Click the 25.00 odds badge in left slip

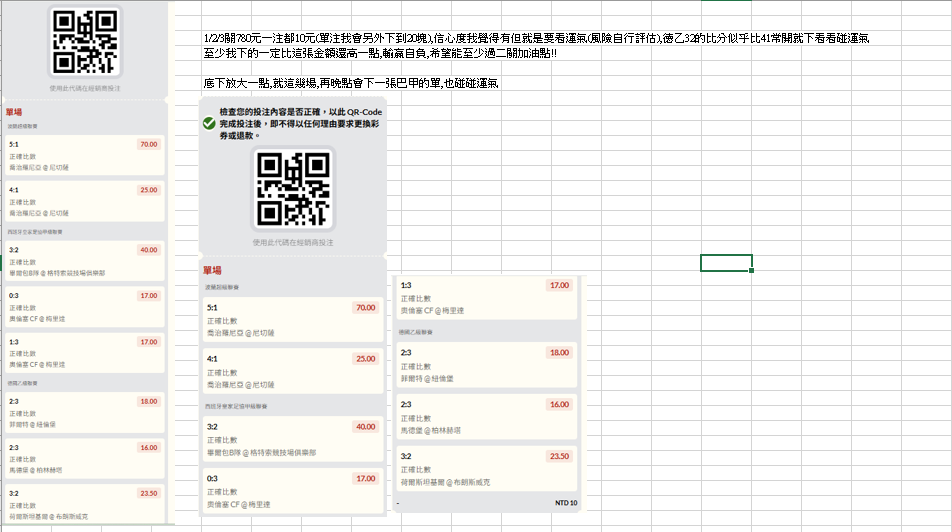149,190
